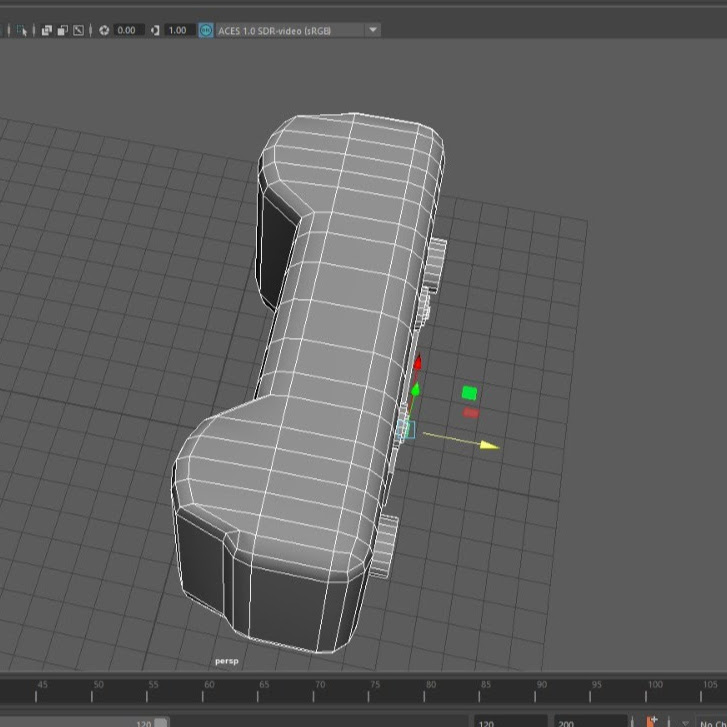The width and height of the screenshot is (727, 727).
Task: Click the playback end field showing 120
Action: tap(510, 722)
